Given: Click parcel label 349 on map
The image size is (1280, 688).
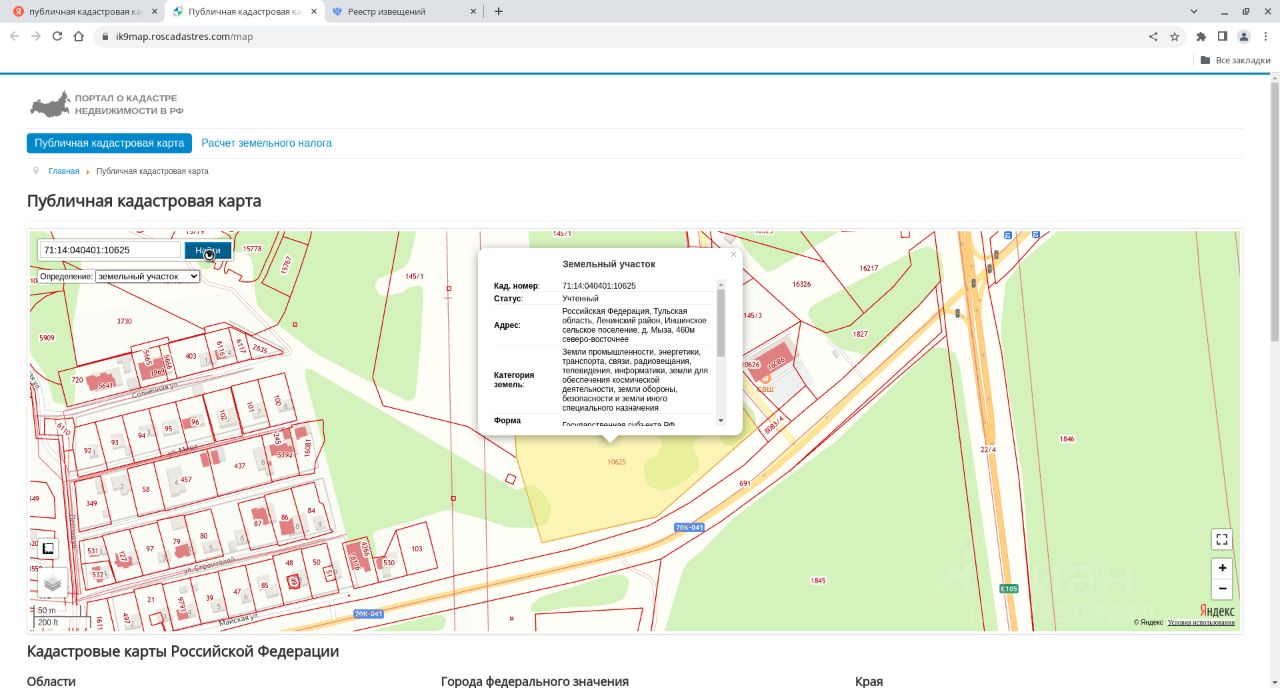Looking at the screenshot, I should (x=92, y=503).
